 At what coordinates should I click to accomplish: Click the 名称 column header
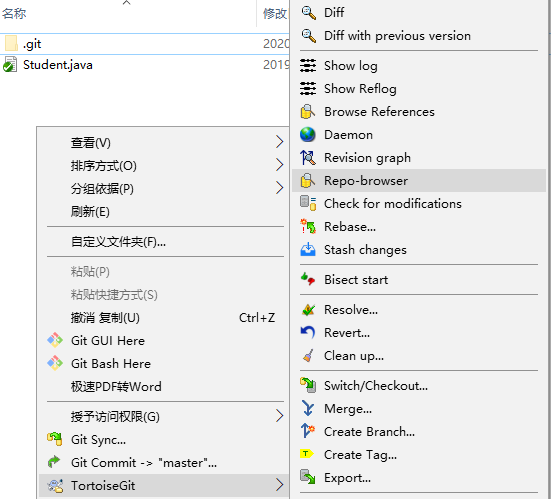14,13
